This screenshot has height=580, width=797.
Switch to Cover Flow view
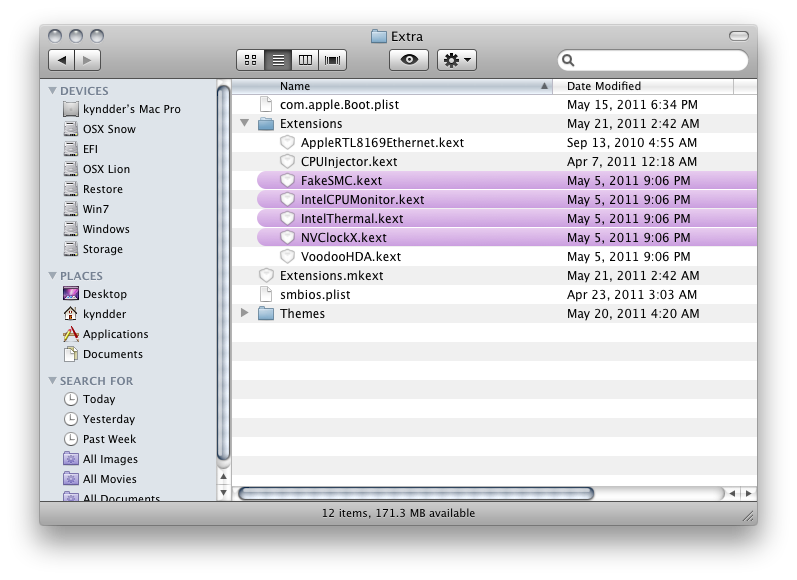point(332,60)
